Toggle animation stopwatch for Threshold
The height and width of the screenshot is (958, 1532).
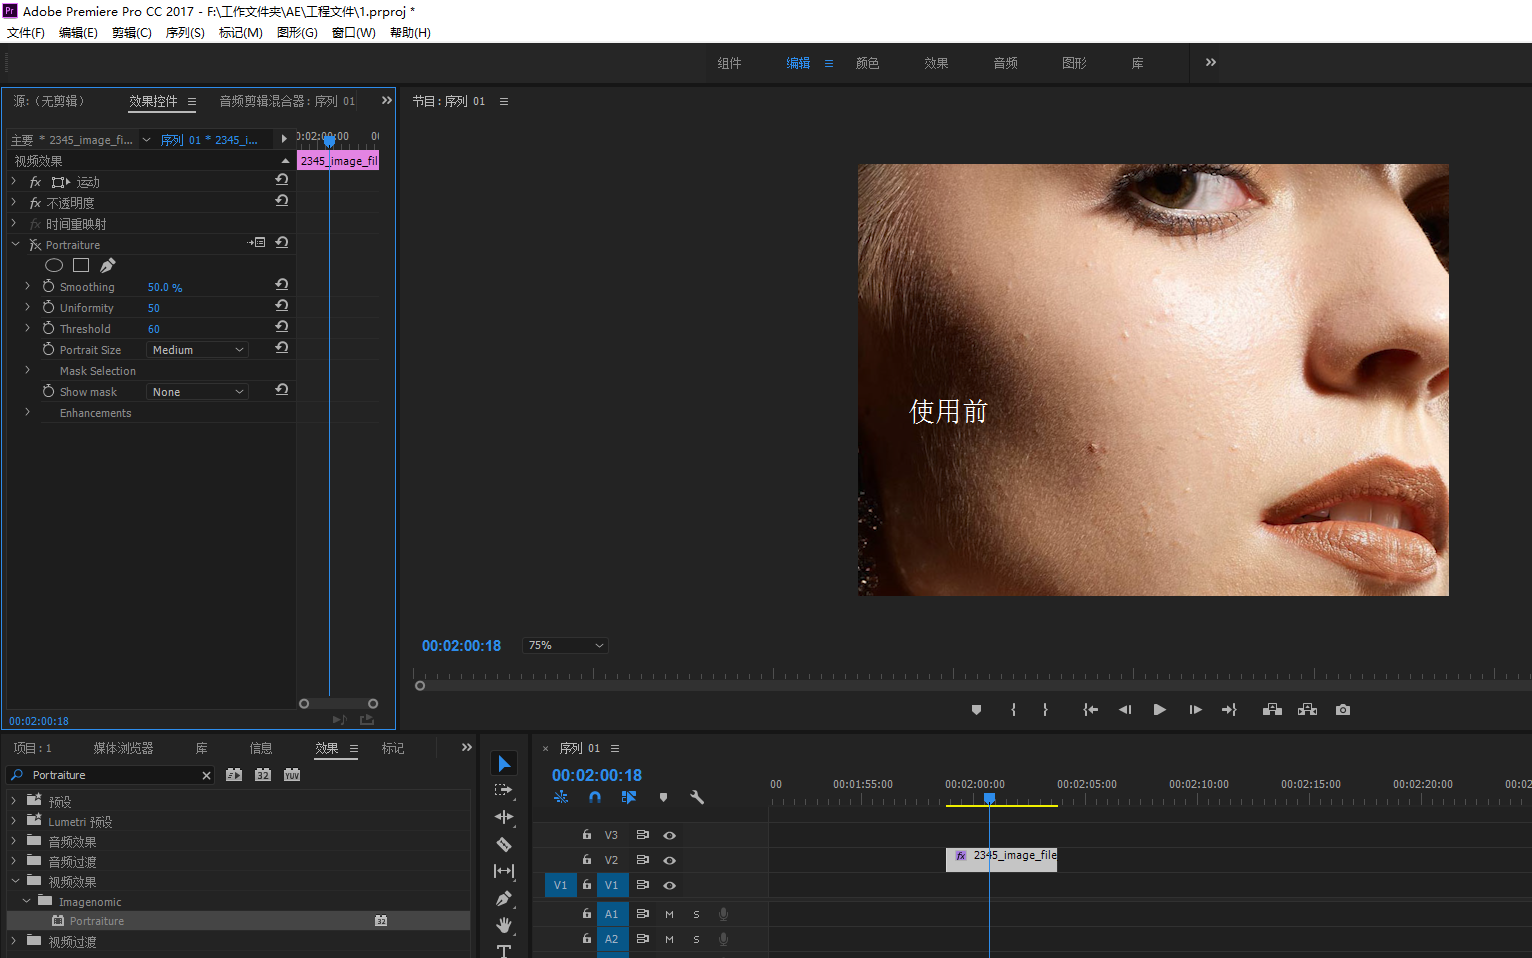coord(48,328)
